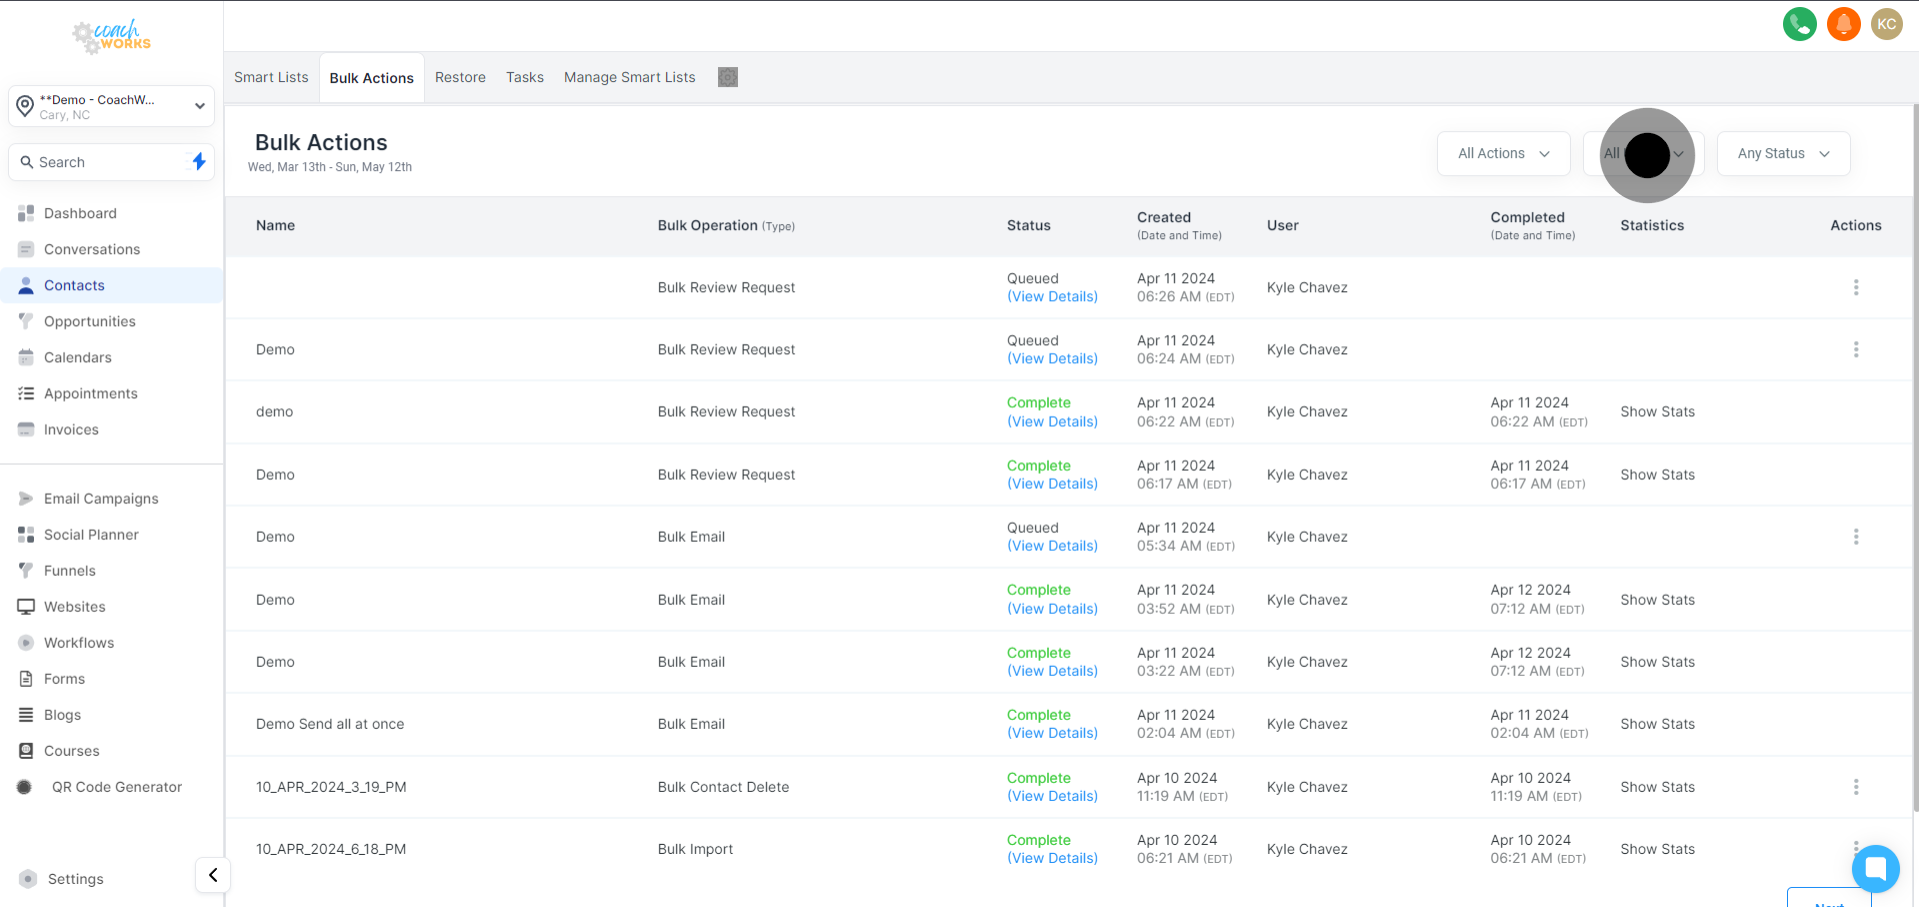The image size is (1919, 907).
Task: Switch to the Restore tab
Action: (x=460, y=77)
